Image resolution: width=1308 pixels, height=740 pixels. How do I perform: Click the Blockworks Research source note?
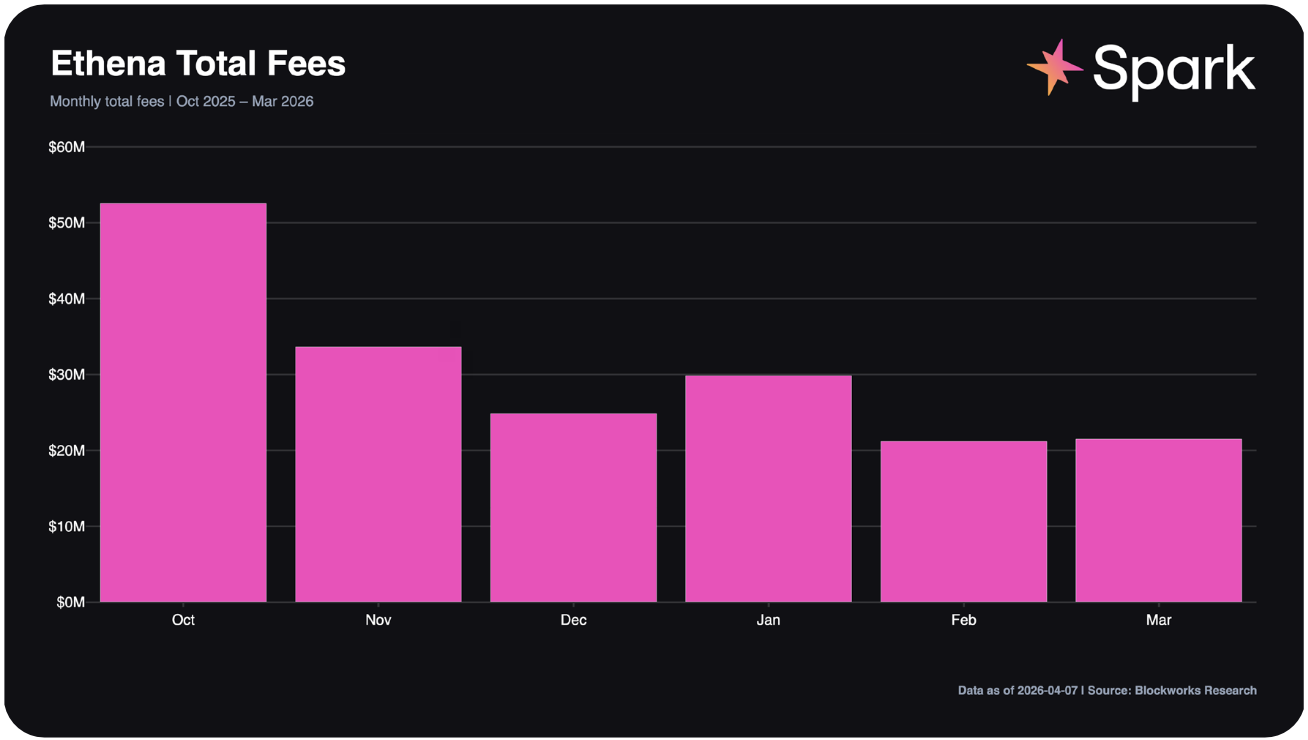coord(1107,690)
